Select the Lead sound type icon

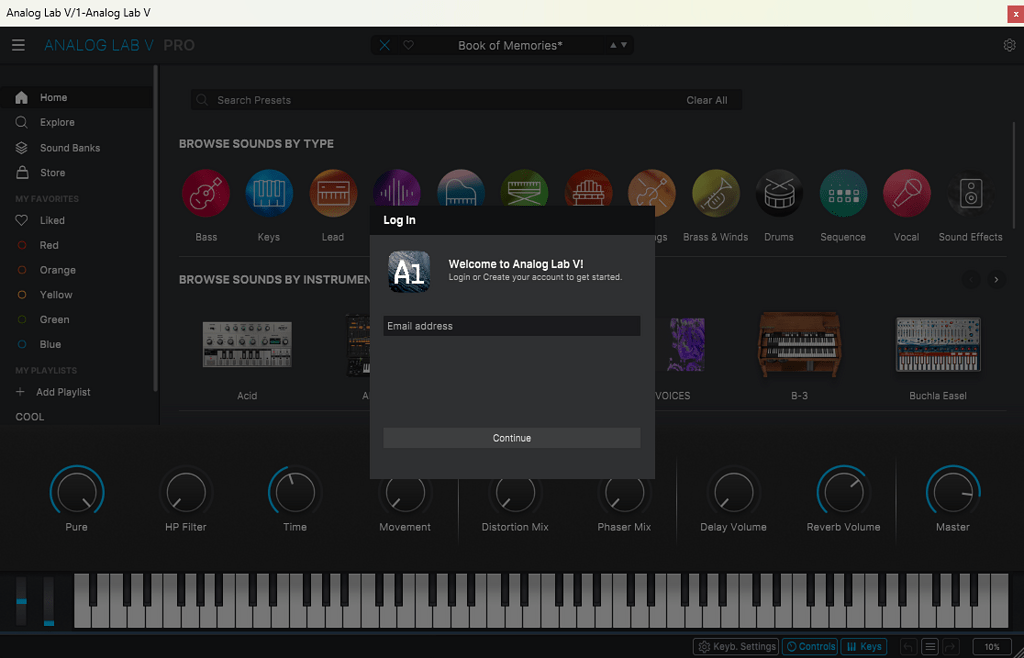click(333, 192)
